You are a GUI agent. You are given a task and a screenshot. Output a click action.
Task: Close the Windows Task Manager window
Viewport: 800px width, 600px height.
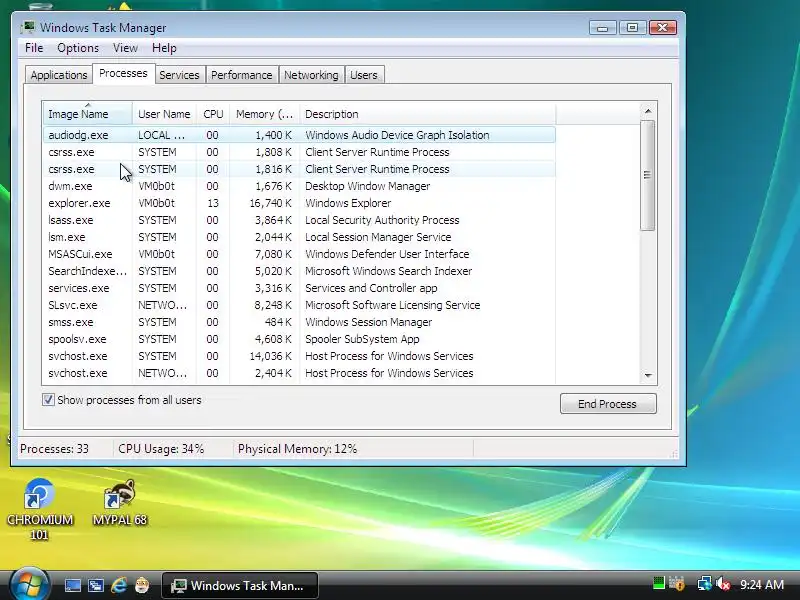coord(663,28)
